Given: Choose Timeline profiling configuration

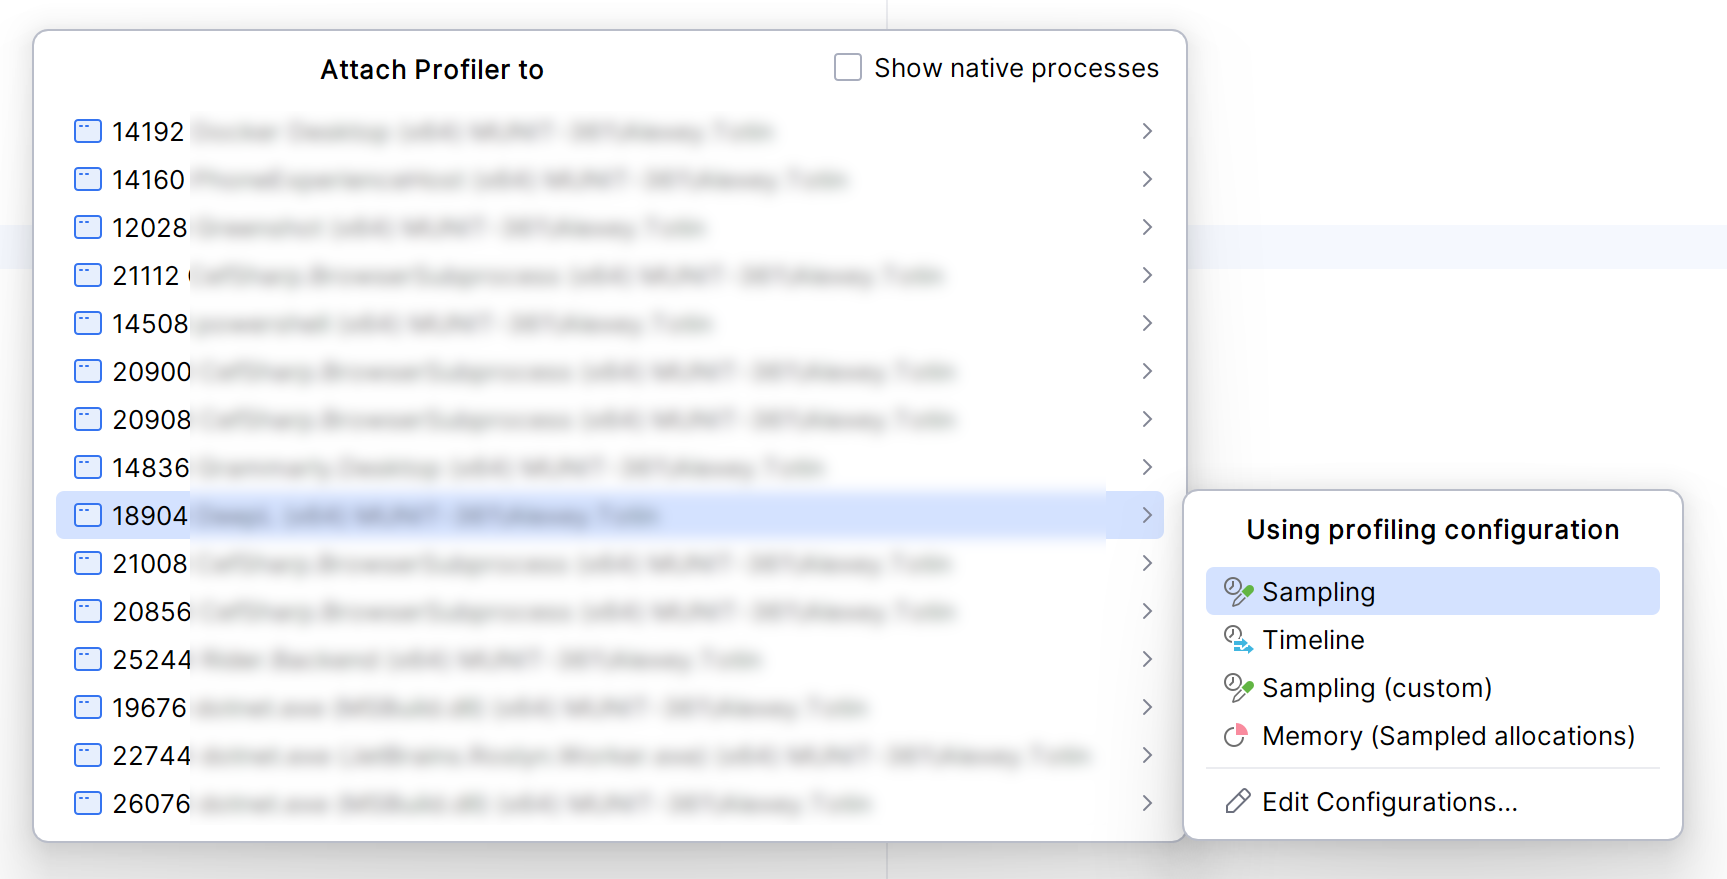Looking at the screenshot, I should (x=1313, y=640).
